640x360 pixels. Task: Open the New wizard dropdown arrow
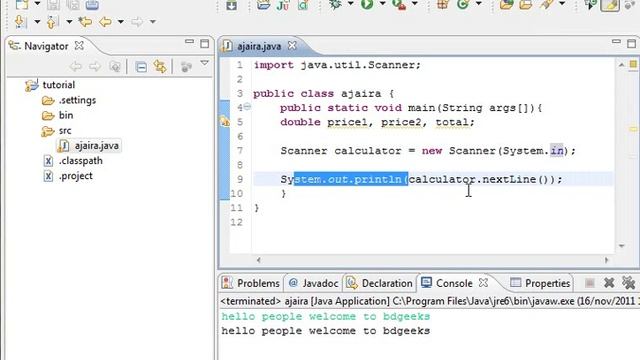(37, 4)
